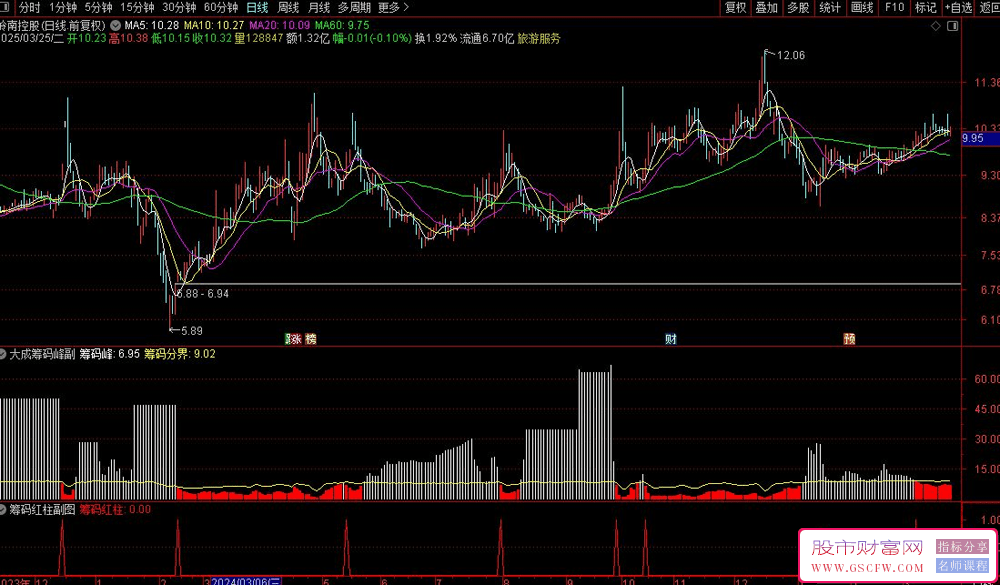
Task: Click the 画线 drawing tools button
Action: coord(862,7)
